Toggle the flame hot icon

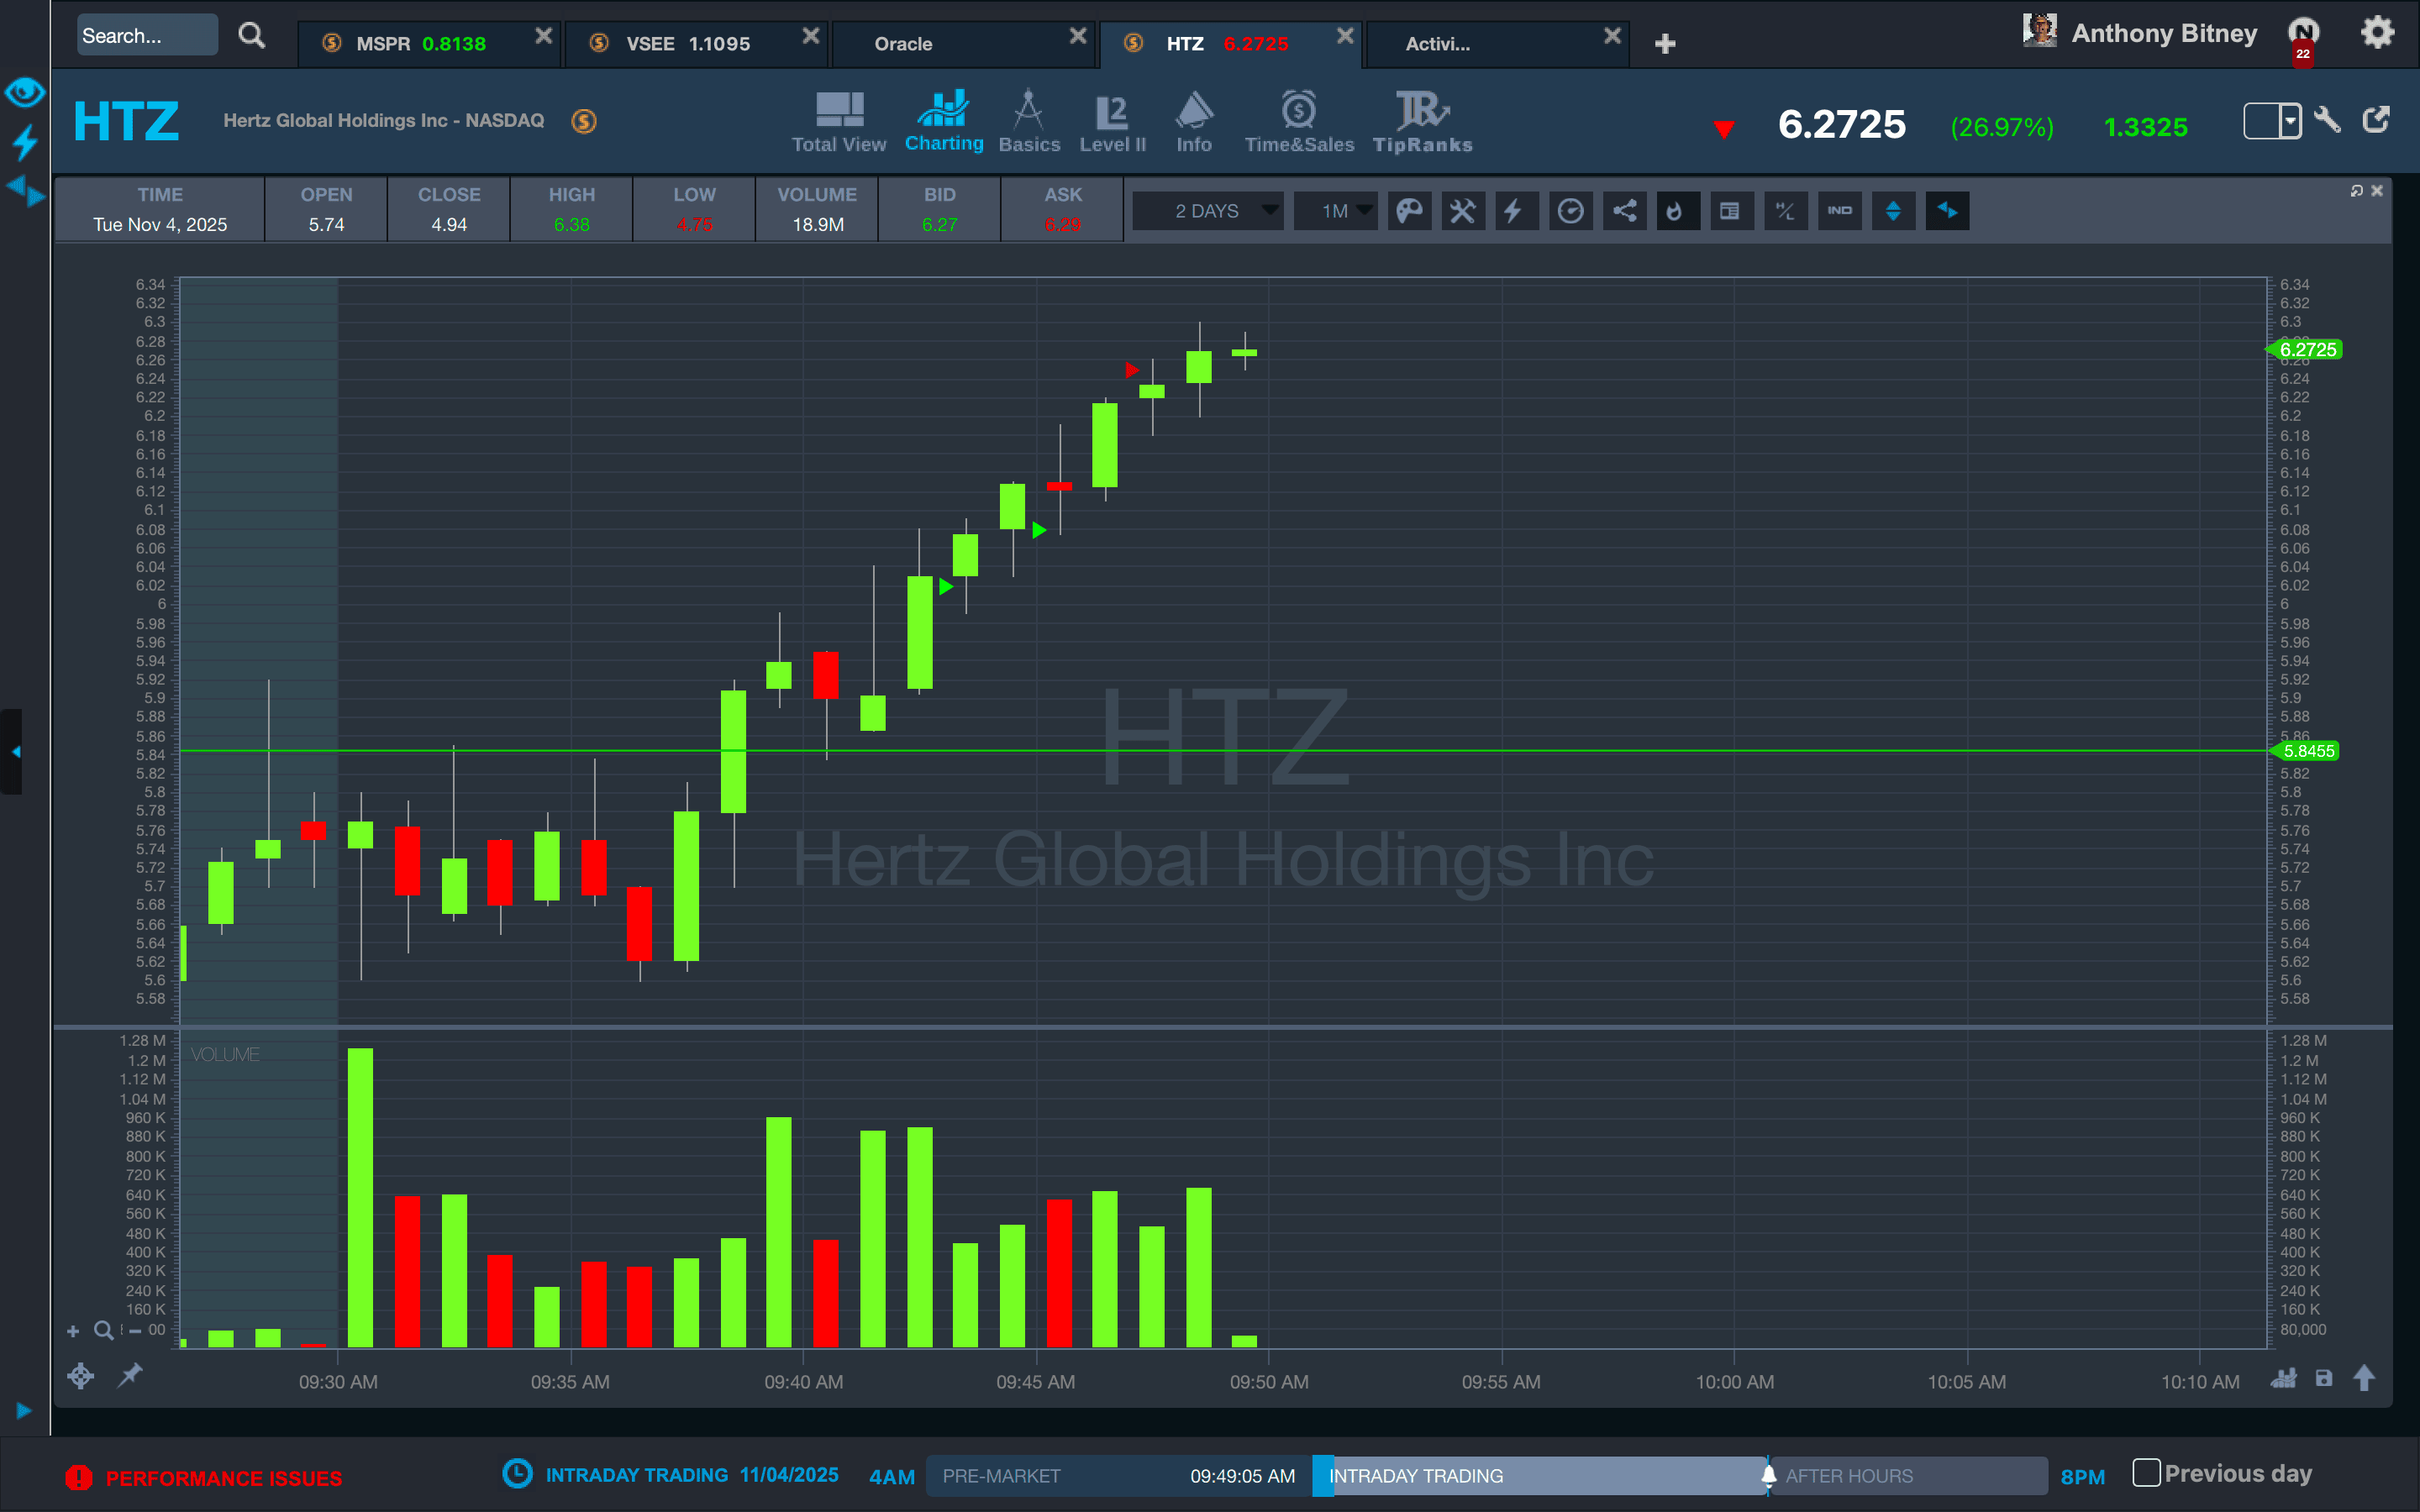click(1677, 211)
